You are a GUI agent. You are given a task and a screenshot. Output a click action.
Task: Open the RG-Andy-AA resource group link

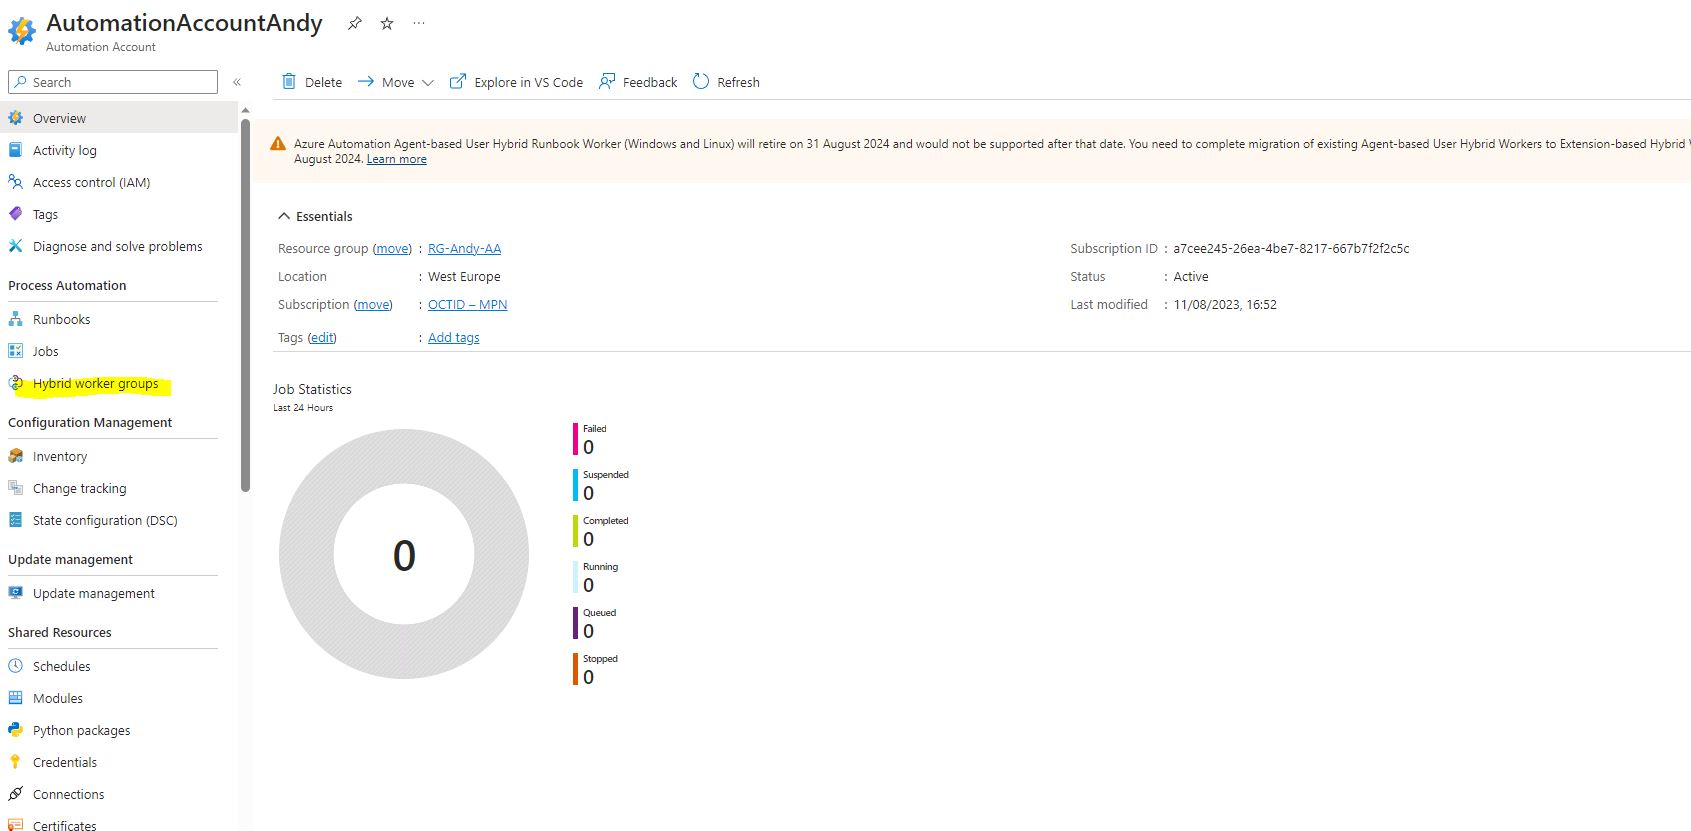pyautogui.click(x=464, y=249)
